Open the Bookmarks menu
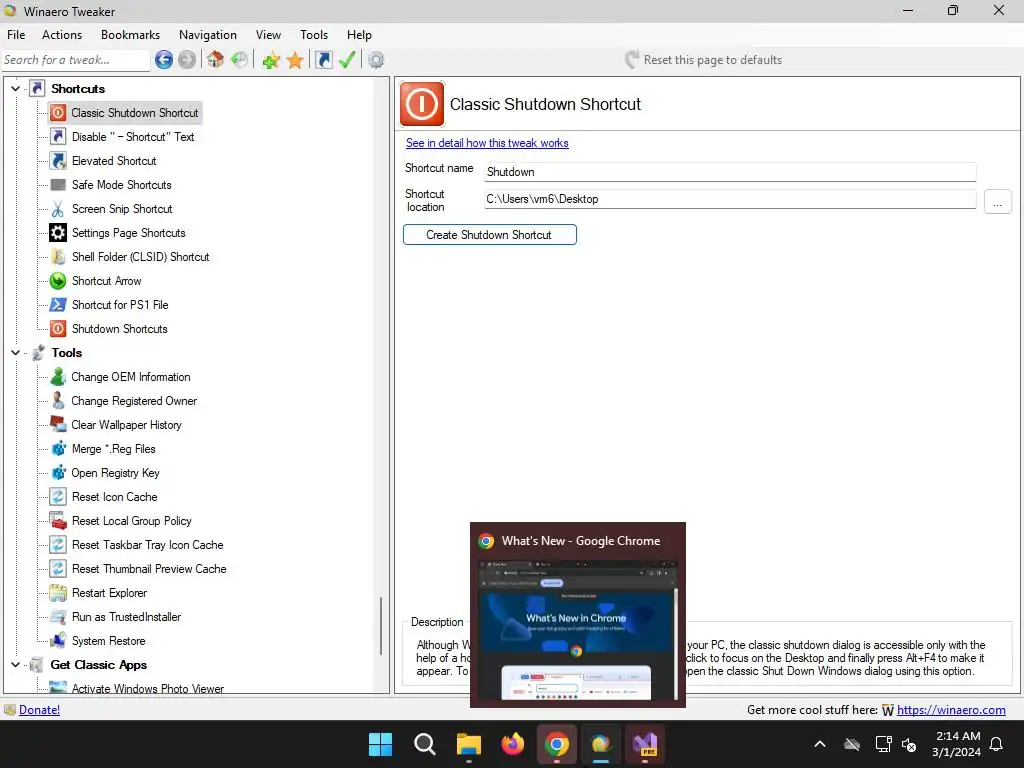Viewport: 1024px width, 768px height. [x=130, y=35]
